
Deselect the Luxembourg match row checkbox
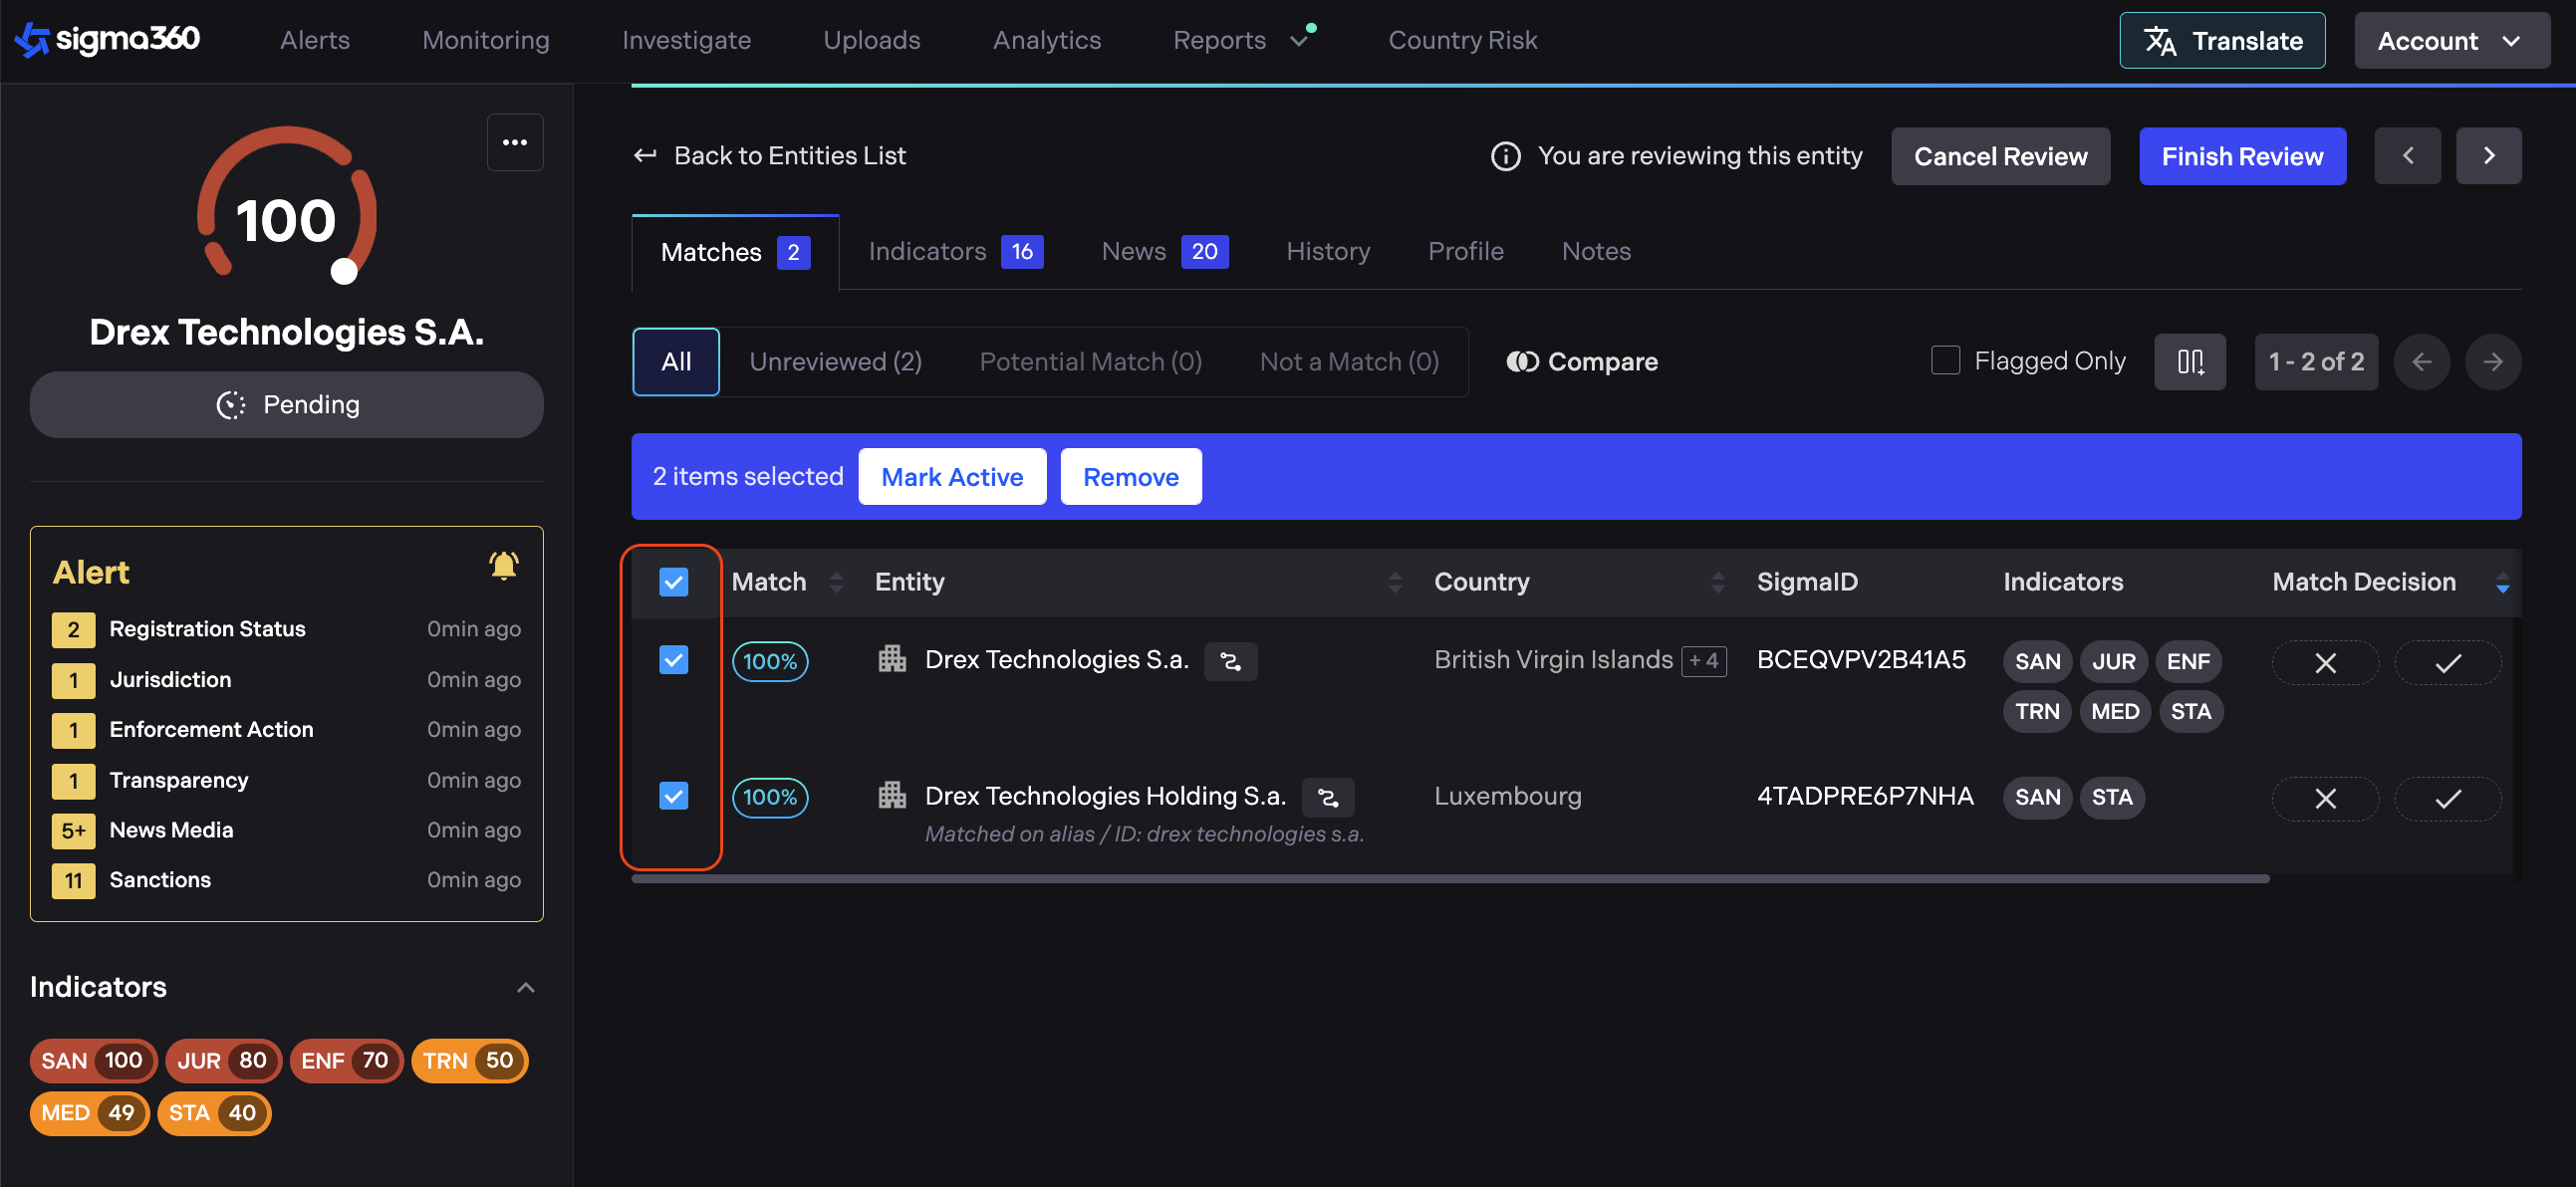coord(673,796)
